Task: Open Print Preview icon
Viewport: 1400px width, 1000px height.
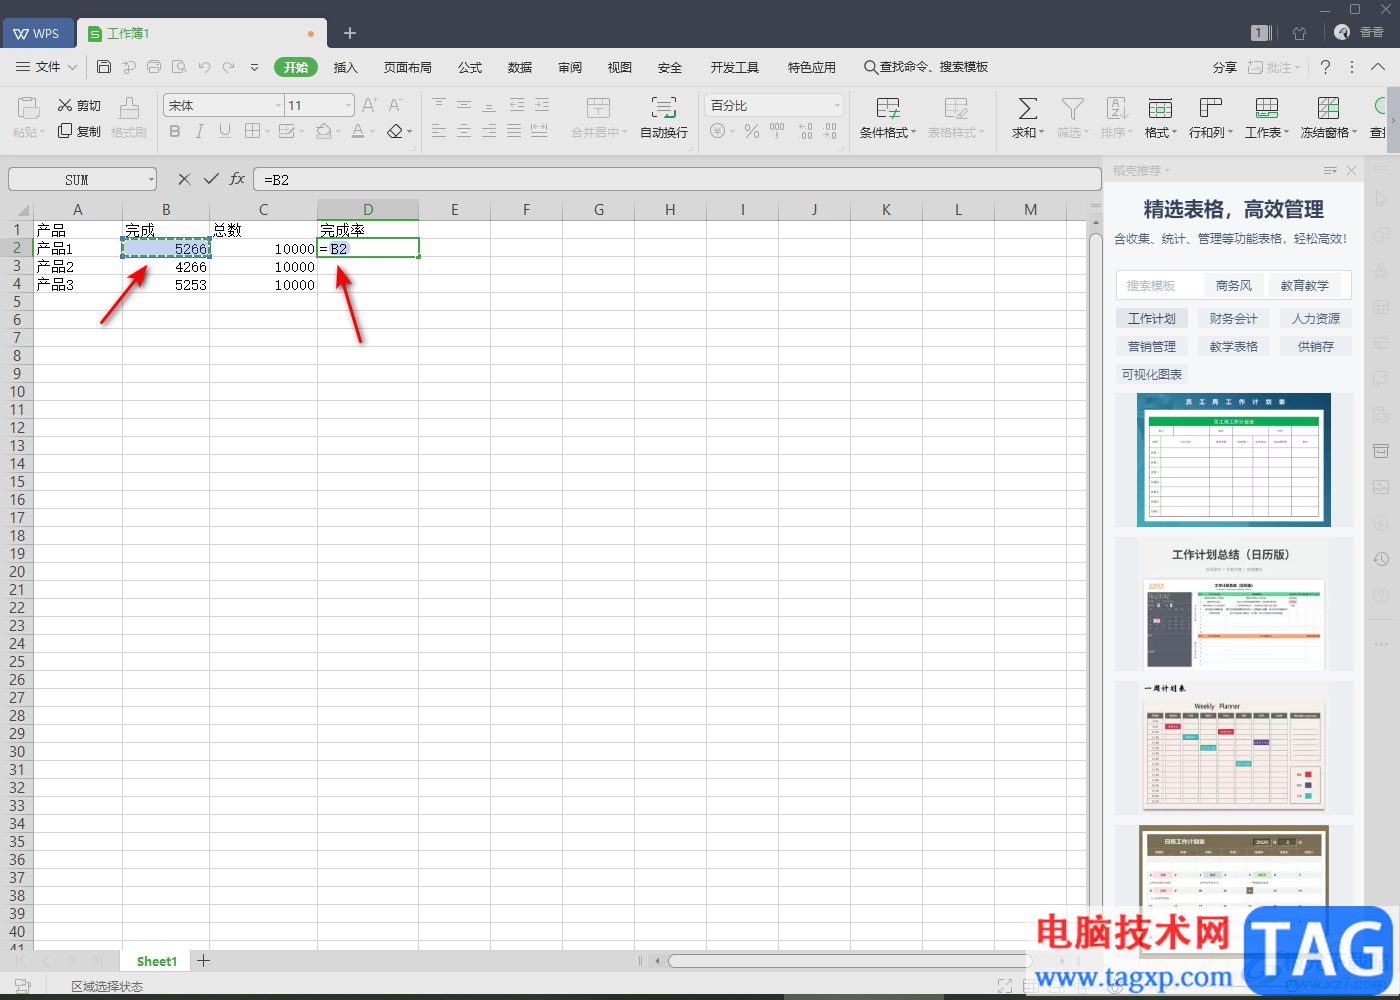Action: pos(179,67)
